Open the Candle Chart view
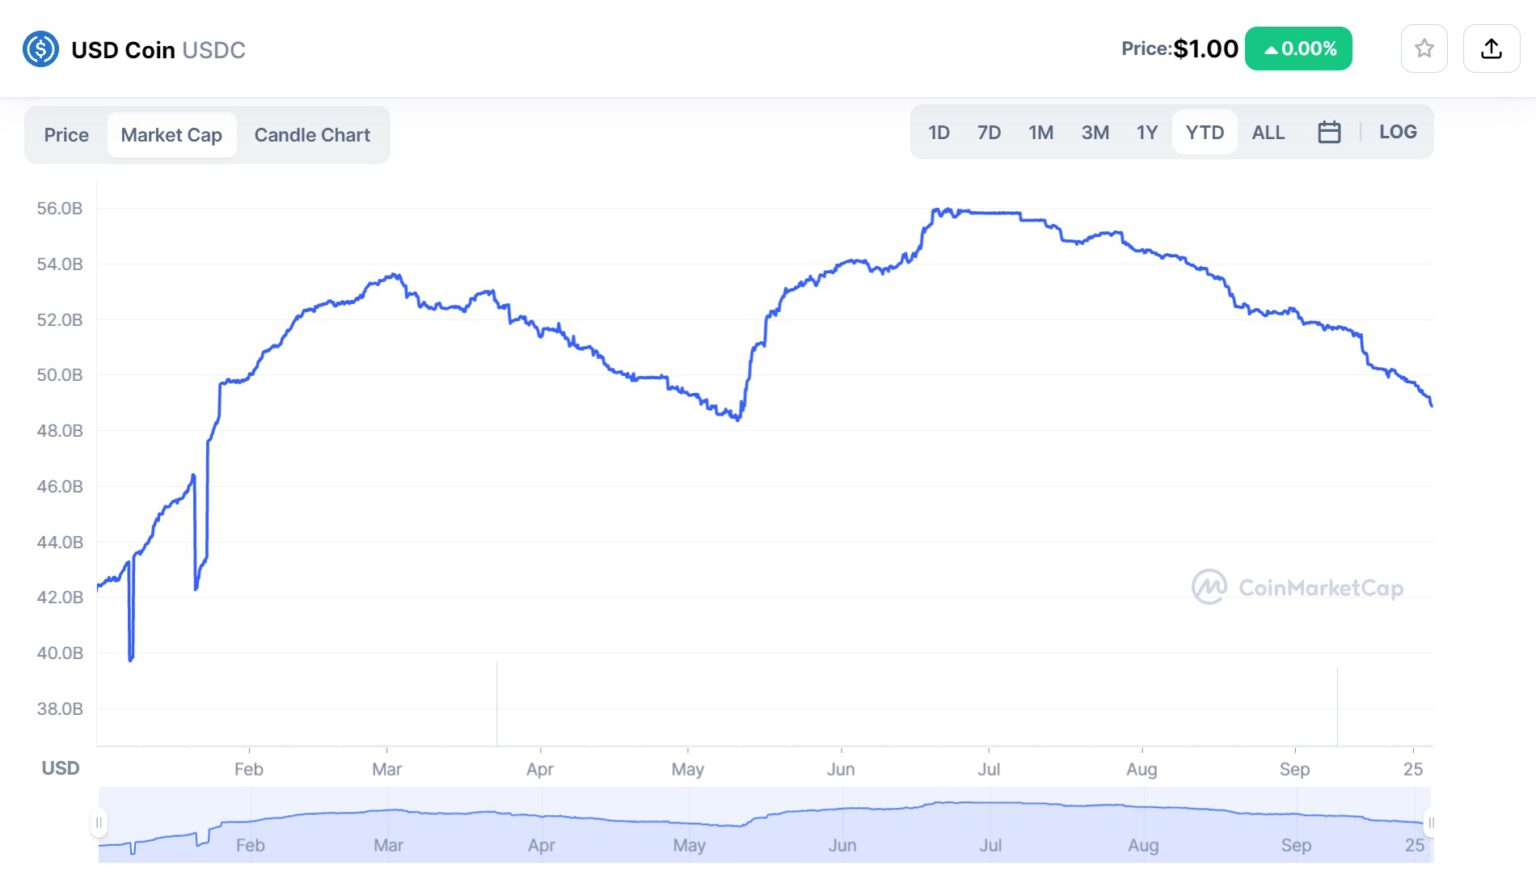The image size is (1536, 896). pyautogui.click(x=312, y=135)
